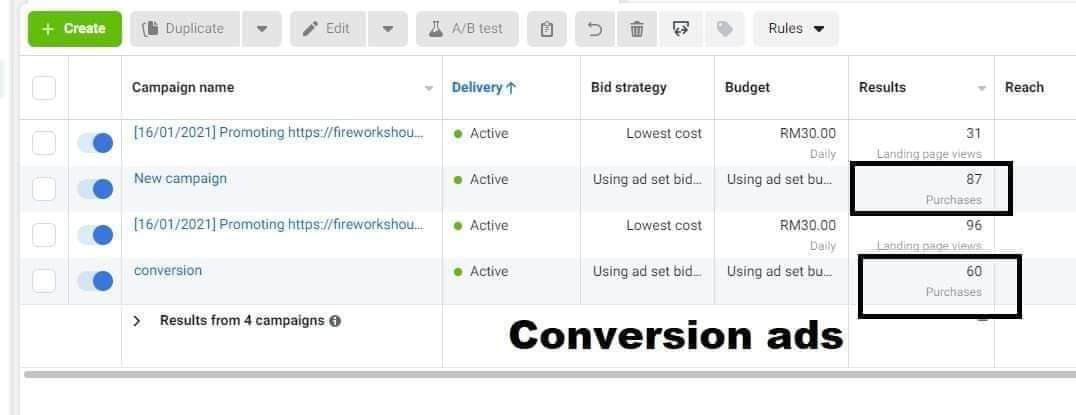Screen dimensions: 1076x415
Task: Click the info icon beside Results from 4 campaigns
Action: coord(335,321)
